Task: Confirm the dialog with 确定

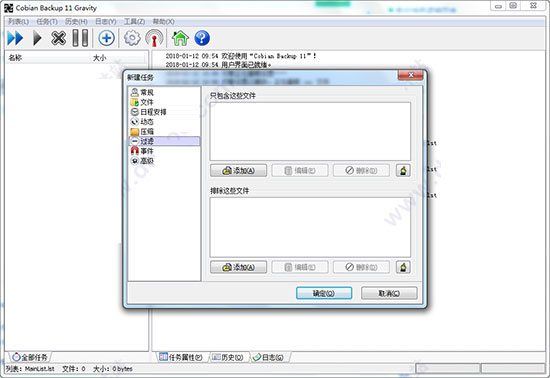Action: [324, 293]
